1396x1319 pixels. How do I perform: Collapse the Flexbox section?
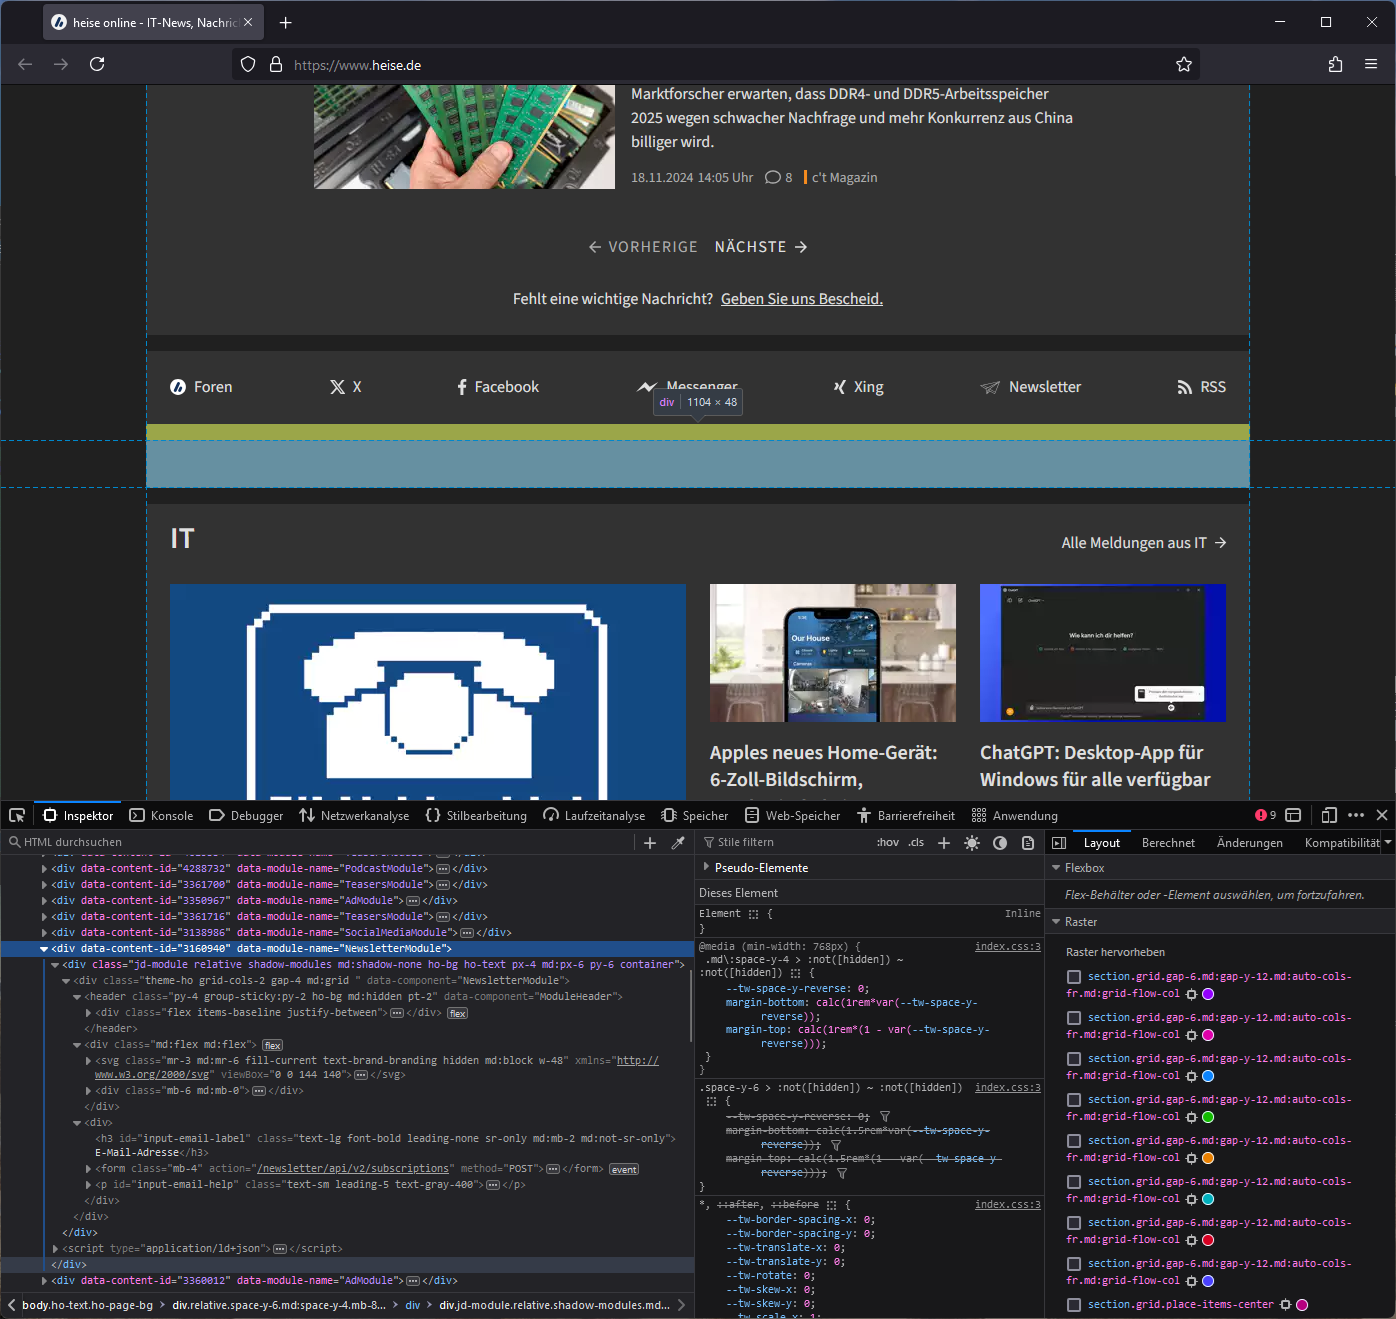(1056, 868)
